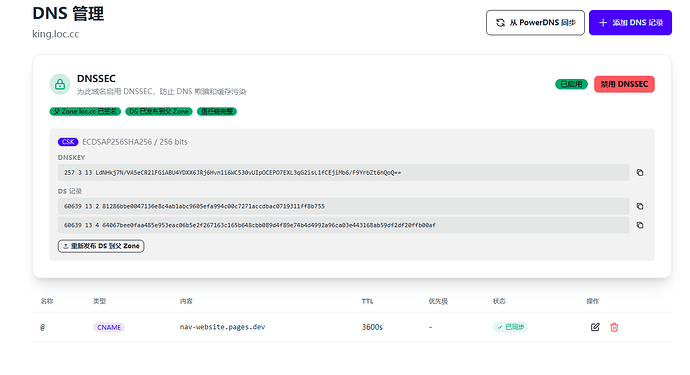Click the 操作 column header
The height and width of the screenshot is (375, 690).
click(x=593, y=301)
